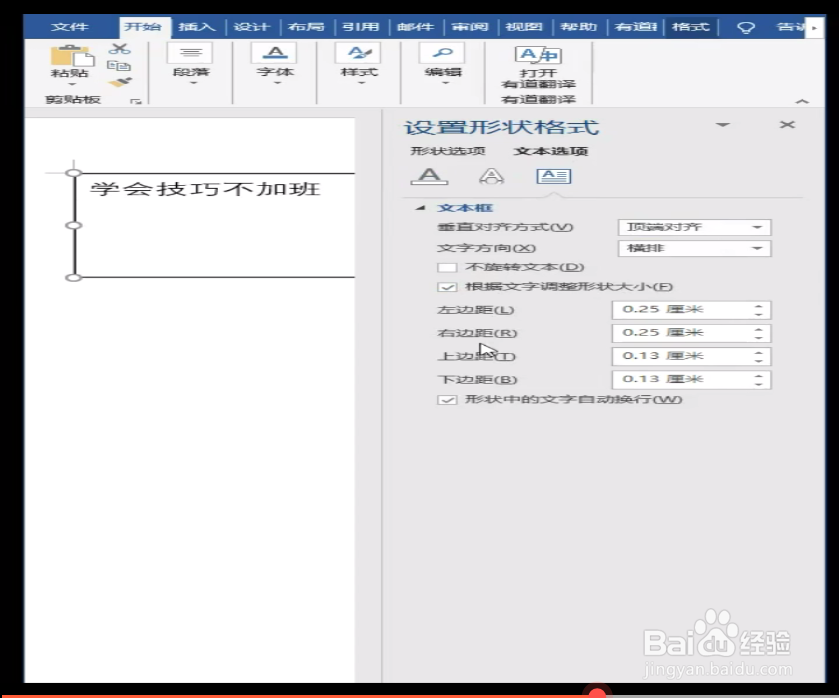Switch to the 布局 tab
The width and height of the screenshot is (839, 698).
tap(306, 27)
